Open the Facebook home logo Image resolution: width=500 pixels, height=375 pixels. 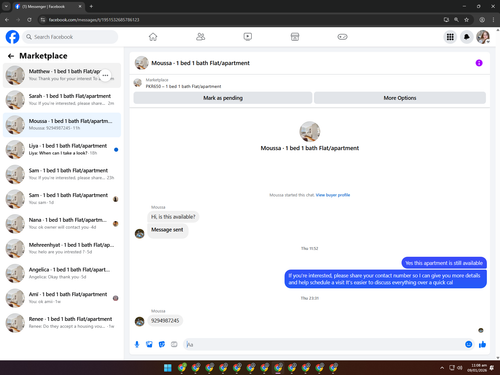(x=12, y=37)
